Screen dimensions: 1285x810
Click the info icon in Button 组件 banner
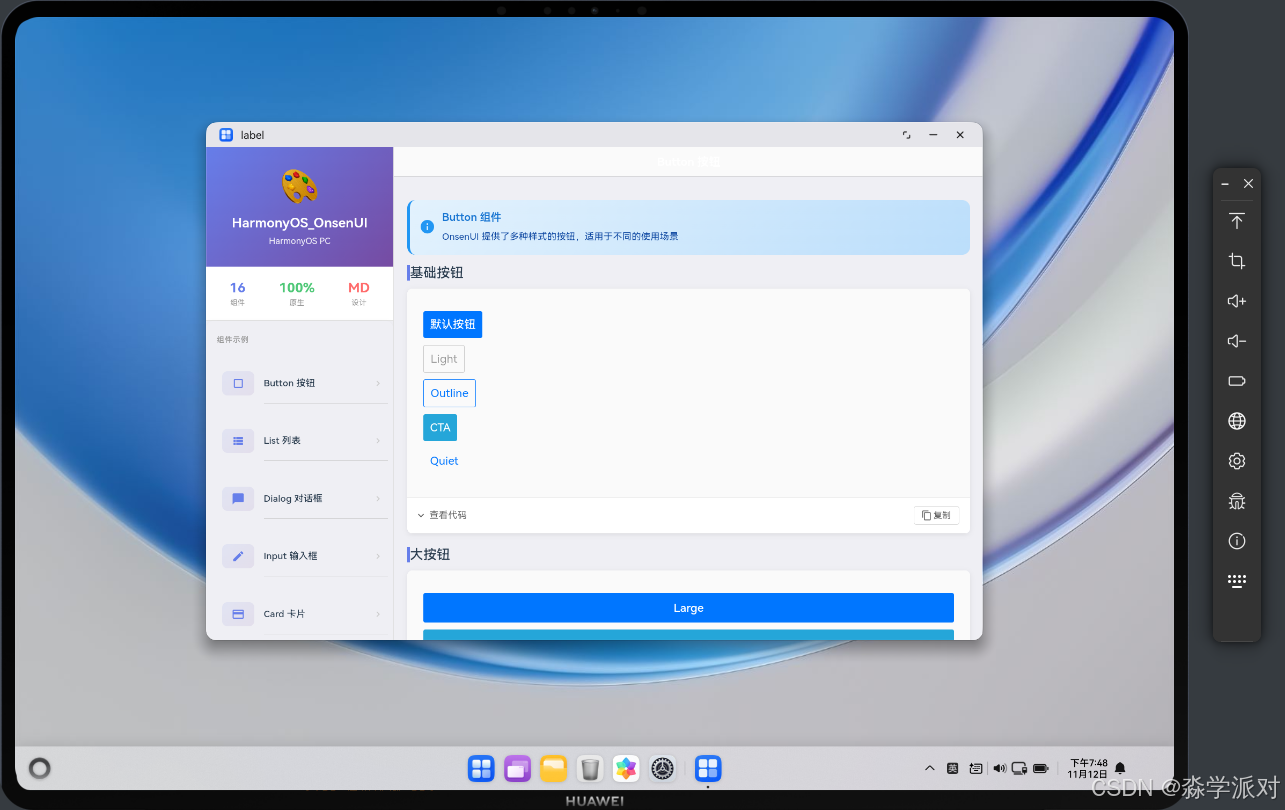click(x=427, y=227)
